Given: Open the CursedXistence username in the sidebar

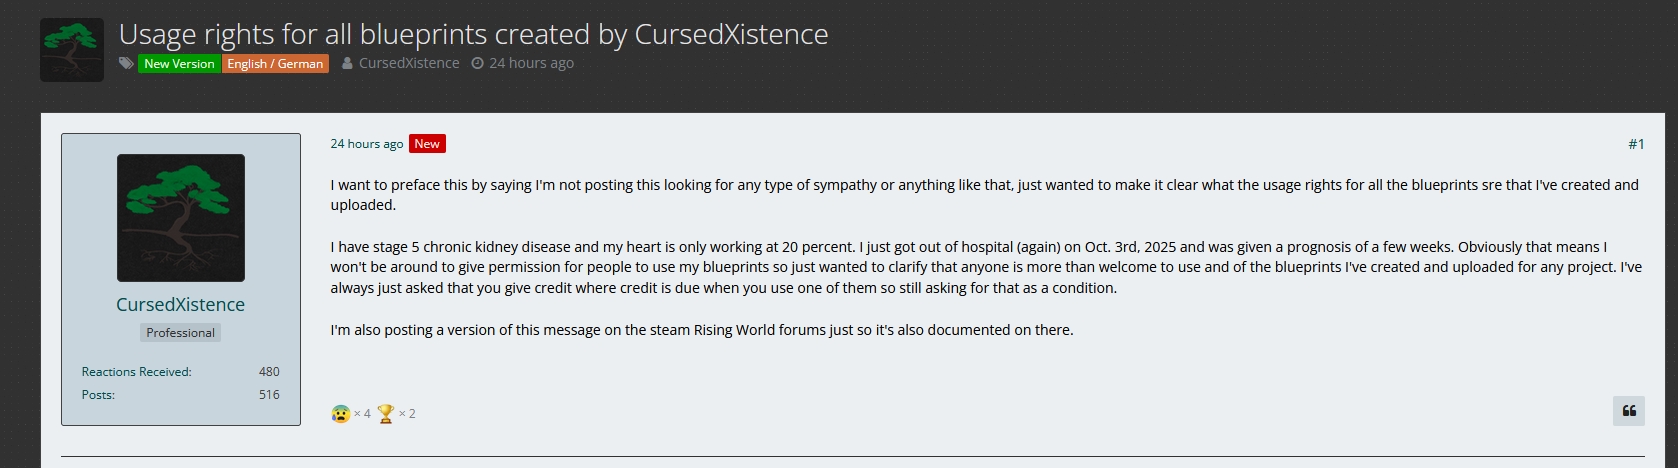Looking at the screenshot, I should click(x=180, y=304).
